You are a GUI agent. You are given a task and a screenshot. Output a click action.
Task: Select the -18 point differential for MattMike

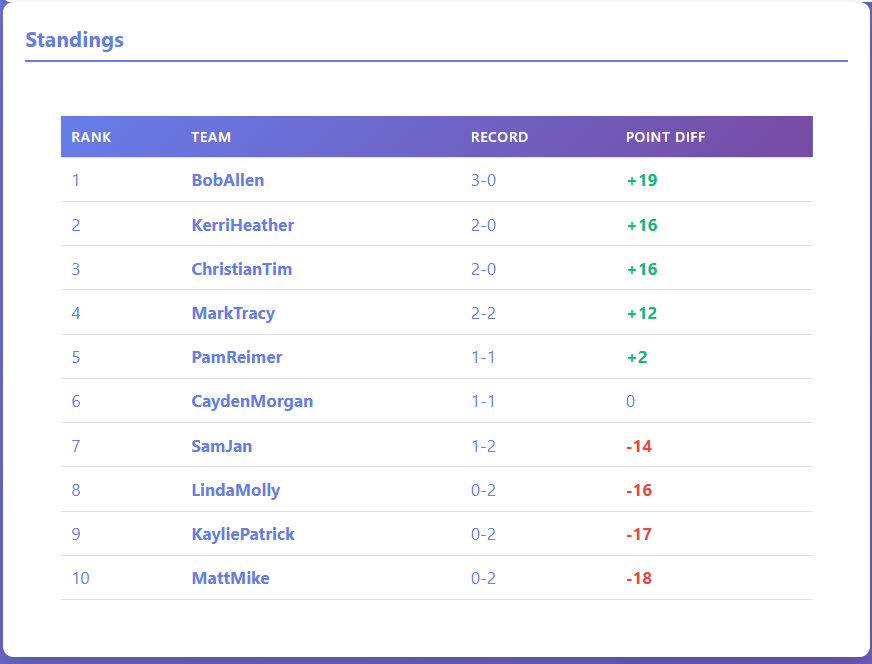pos(641,578)
